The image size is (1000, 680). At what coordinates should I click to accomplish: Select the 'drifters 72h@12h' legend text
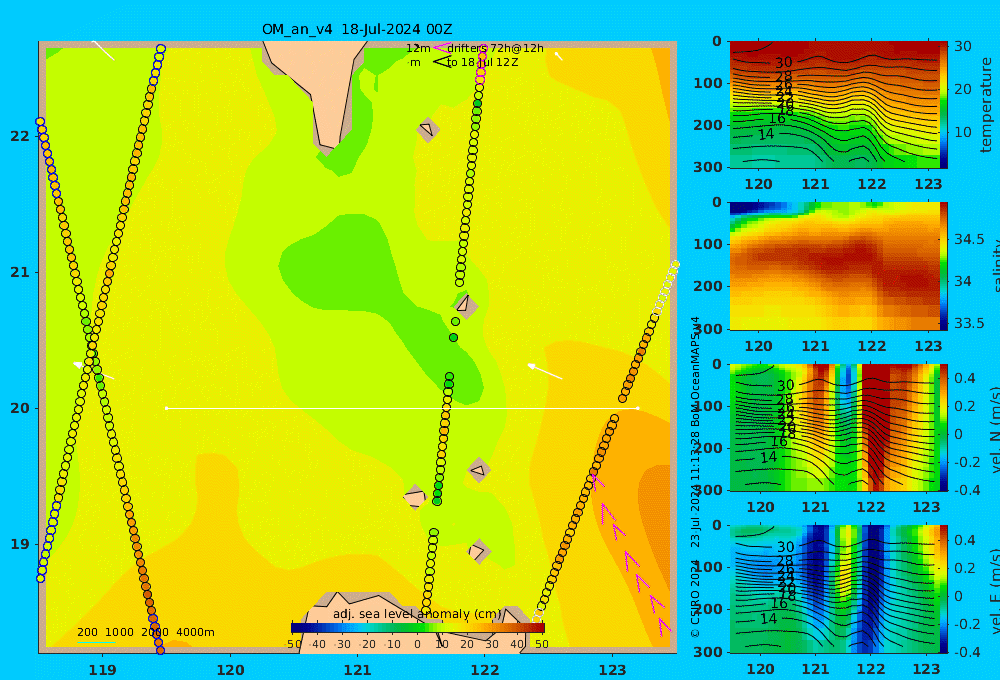tap(496, 48)
